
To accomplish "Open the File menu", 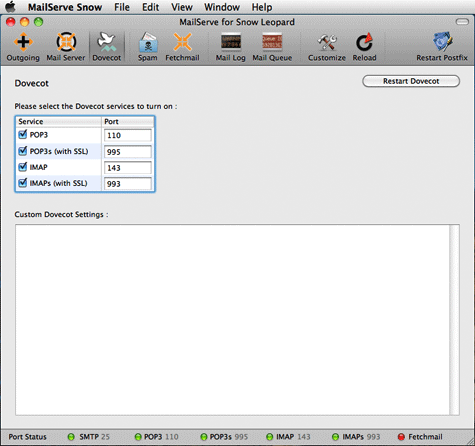I will click(x=122, y=7).
